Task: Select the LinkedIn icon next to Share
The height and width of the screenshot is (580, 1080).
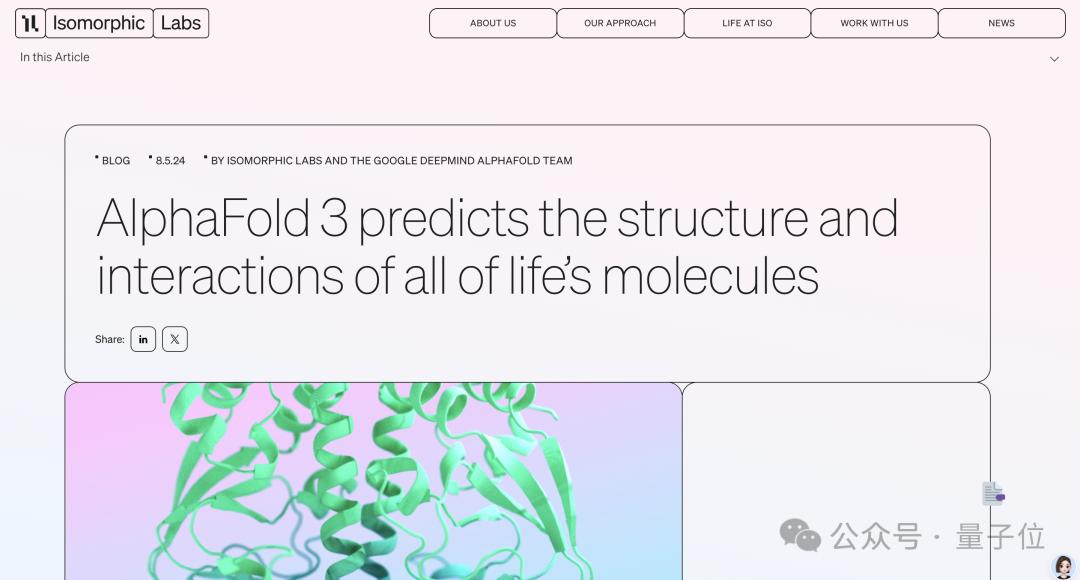Action: [x=143, y=338]
